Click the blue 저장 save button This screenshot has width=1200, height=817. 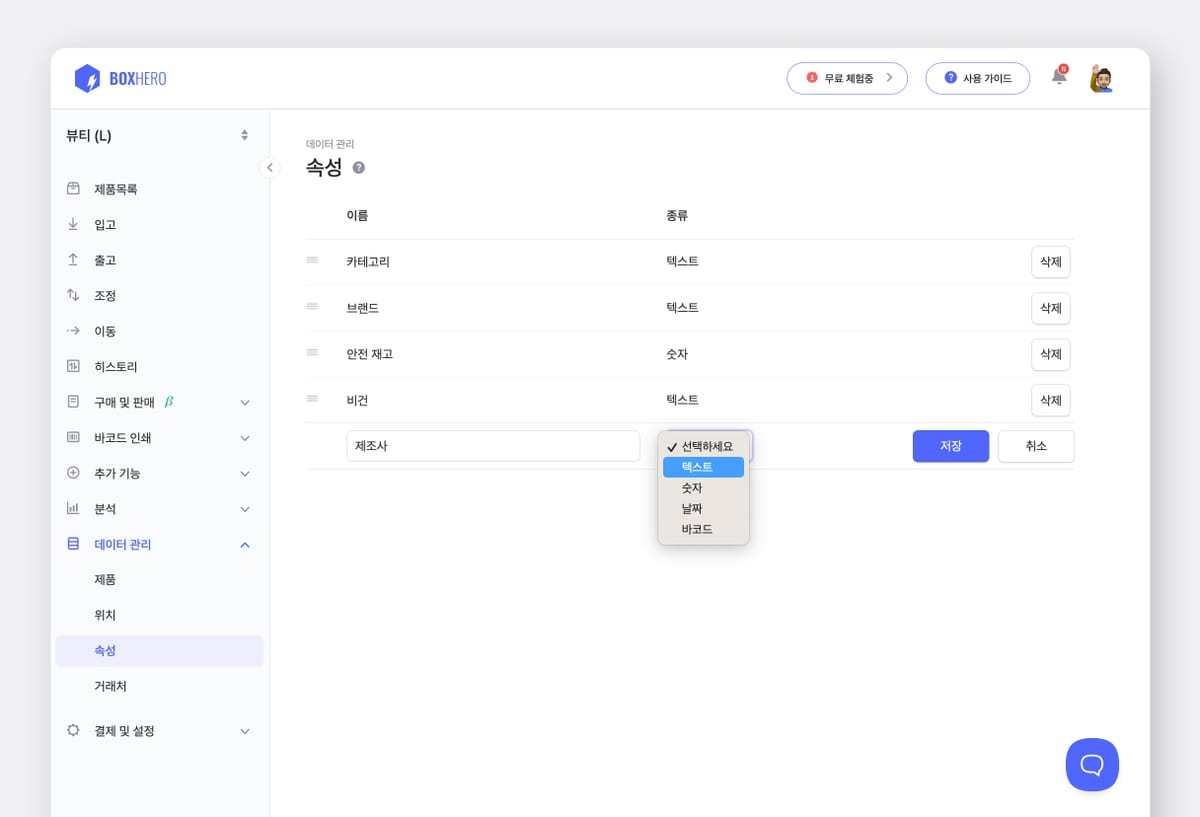click(950, 446)
